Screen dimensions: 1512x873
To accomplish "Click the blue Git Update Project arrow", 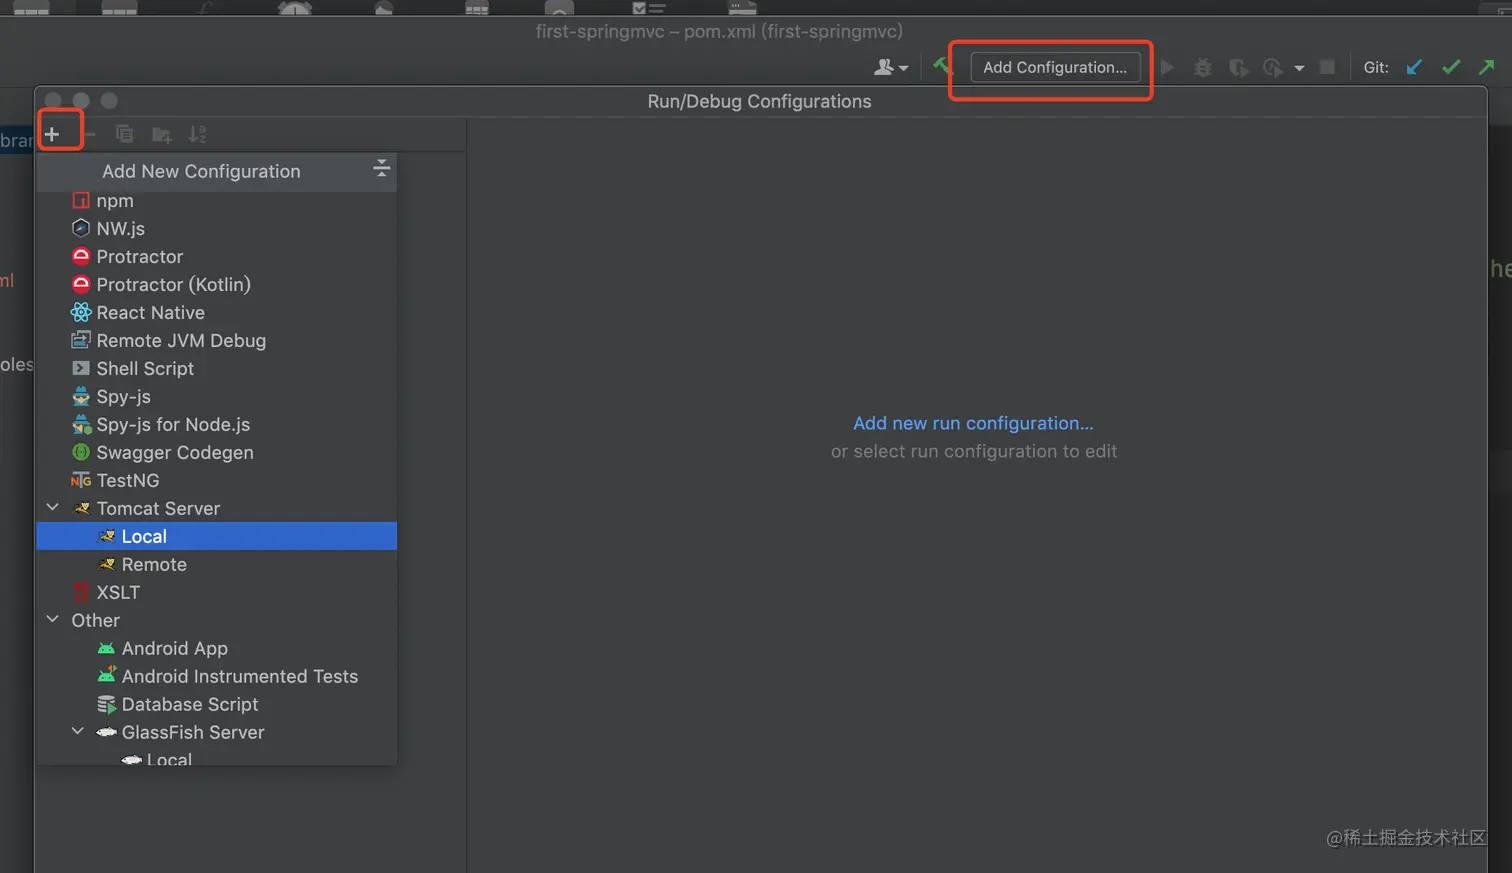I will 1414,67.
